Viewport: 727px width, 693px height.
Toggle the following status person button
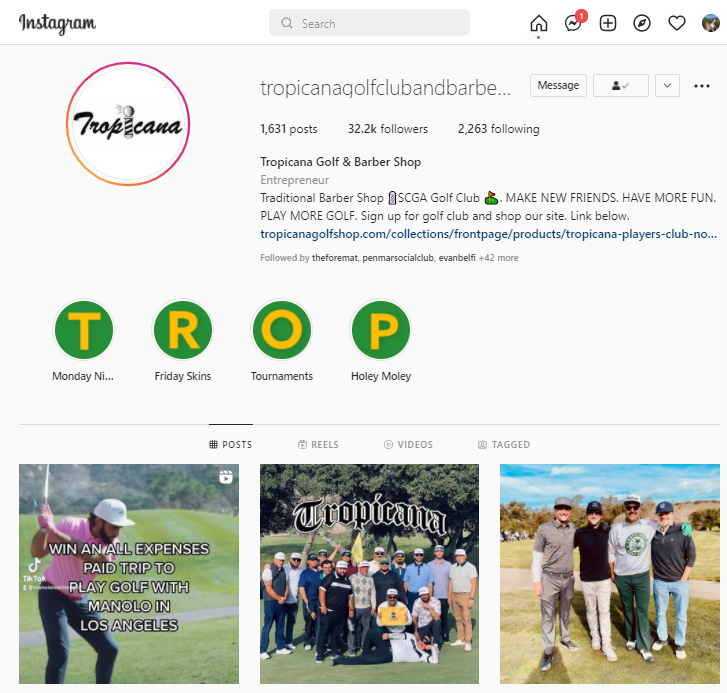pos(620,85)
